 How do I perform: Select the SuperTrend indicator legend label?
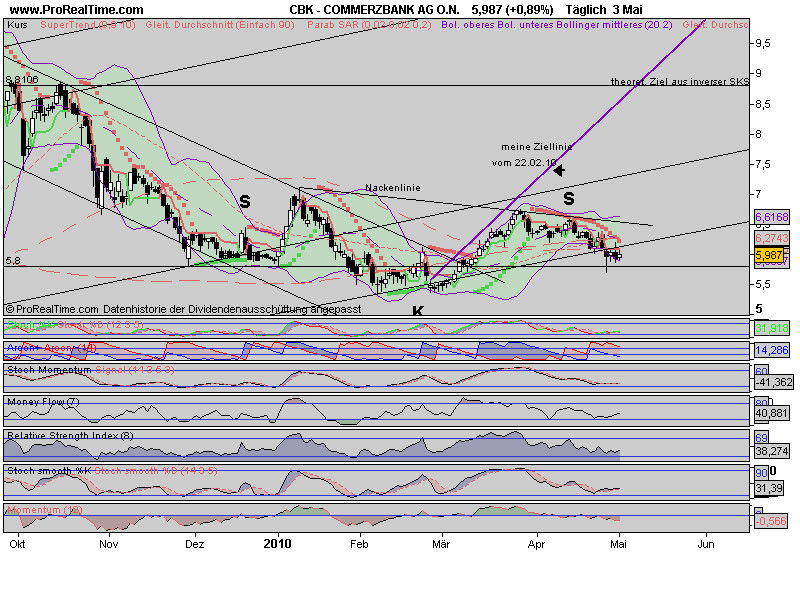pos(88,24)
